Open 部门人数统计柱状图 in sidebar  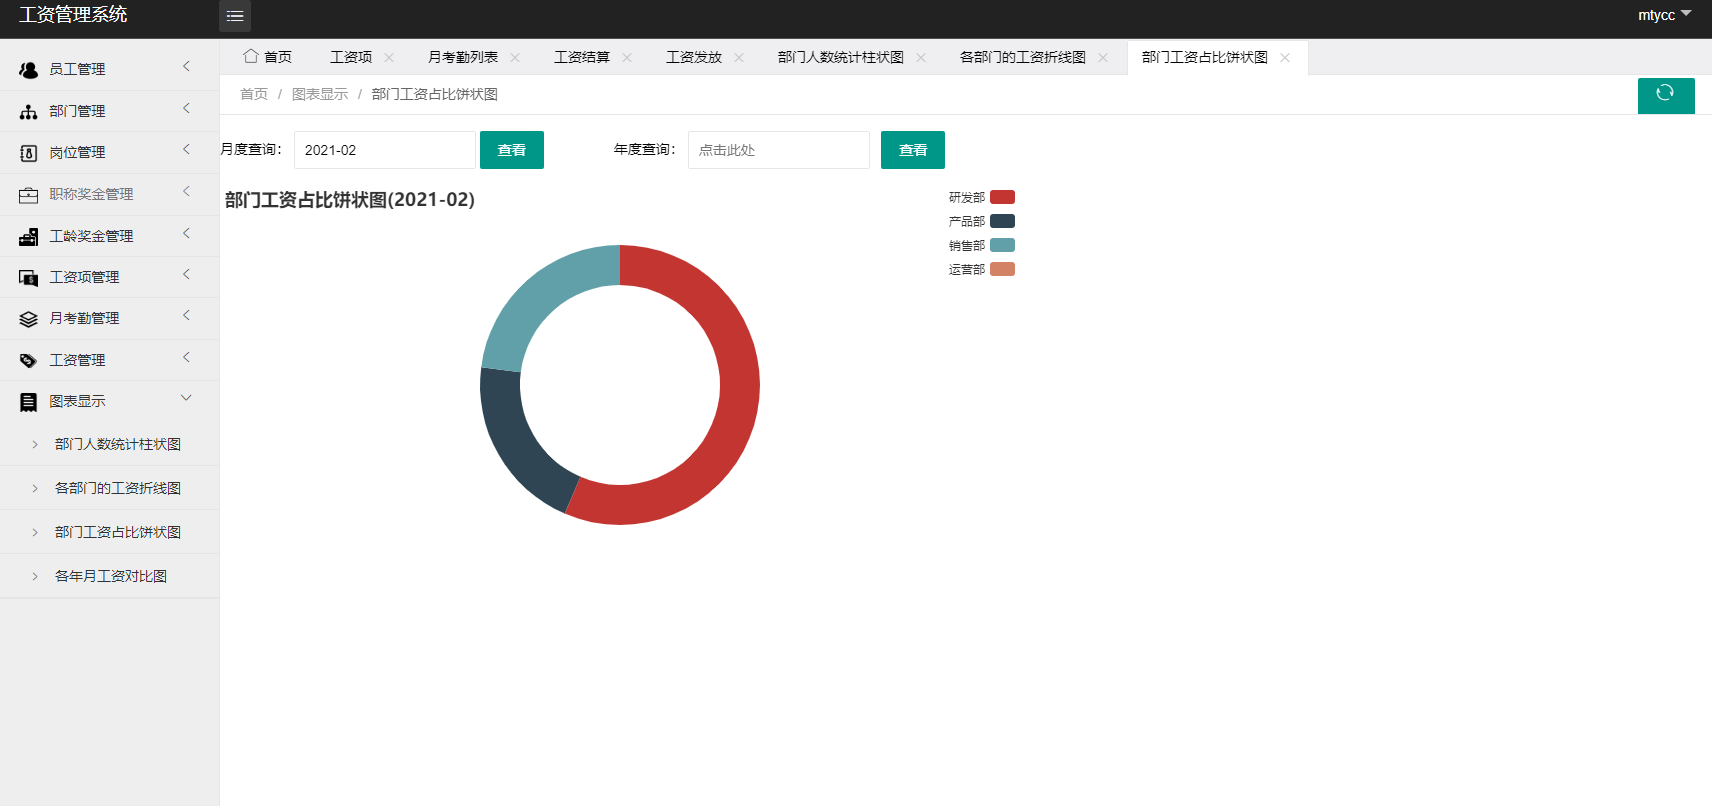[118, 444]
